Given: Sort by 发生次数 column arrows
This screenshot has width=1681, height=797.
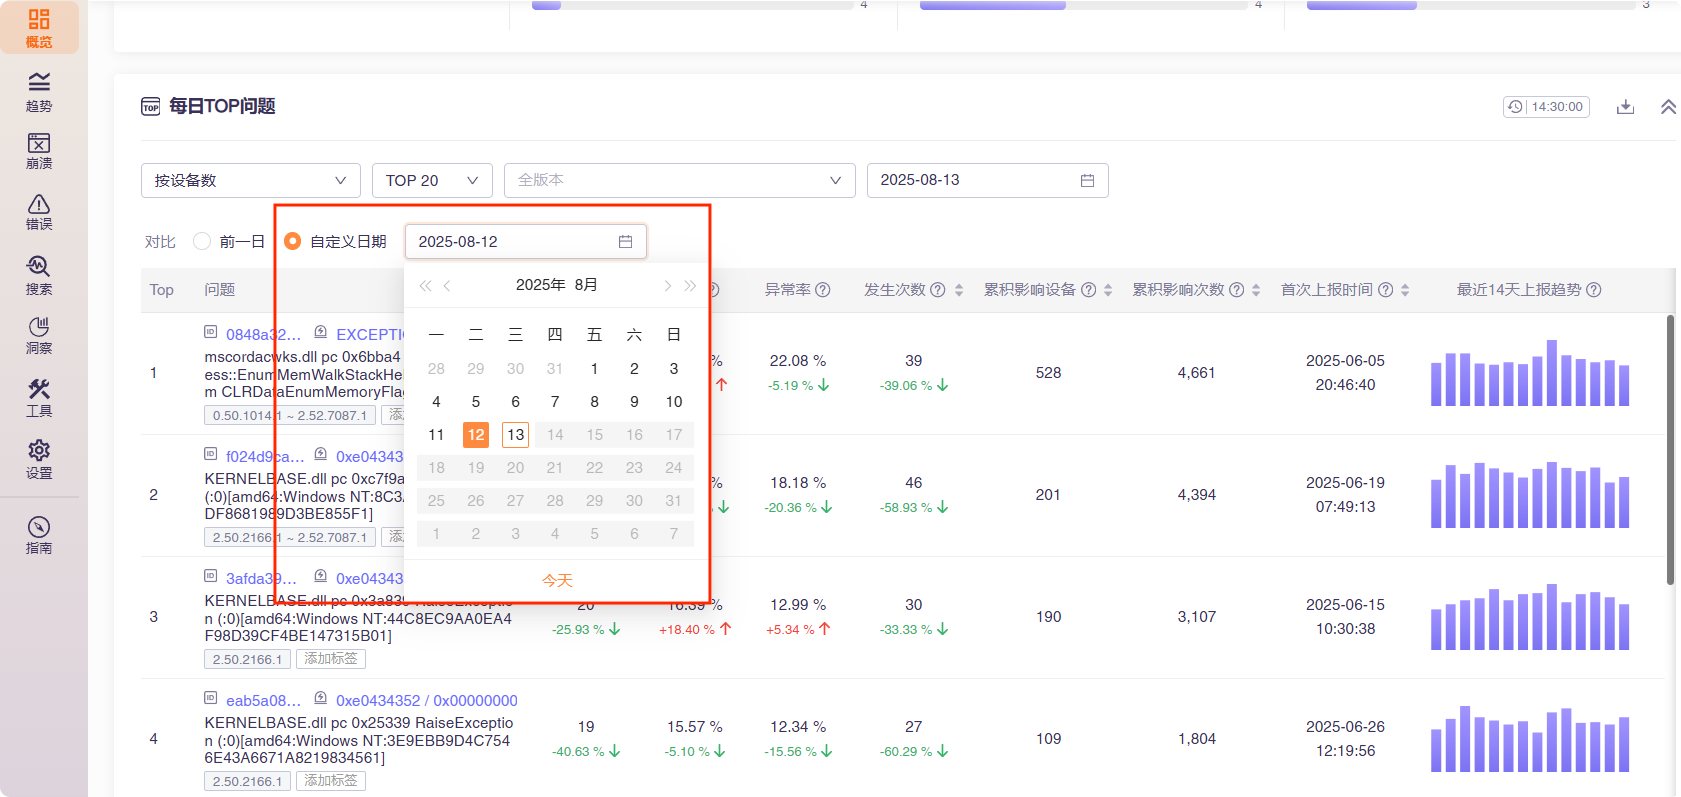Looking at the screenshot, I should coord(959,290).
